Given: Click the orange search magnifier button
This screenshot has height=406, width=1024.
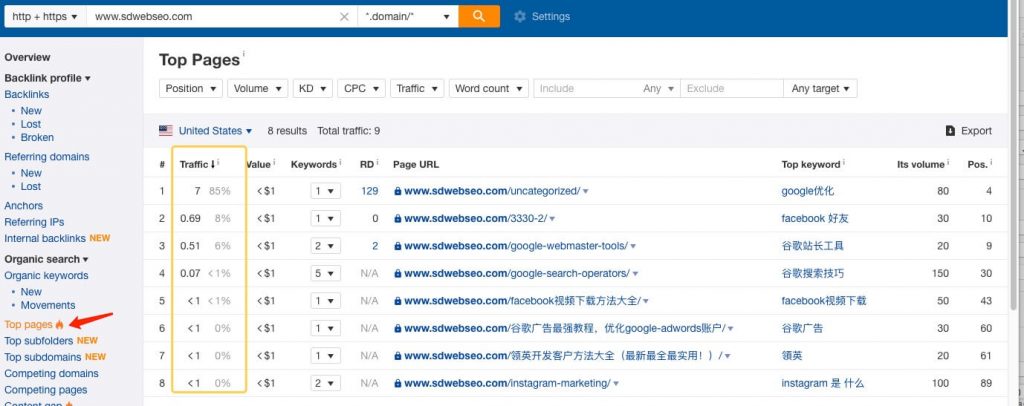Looking at the screenshot, I should [x=479, y=16].
